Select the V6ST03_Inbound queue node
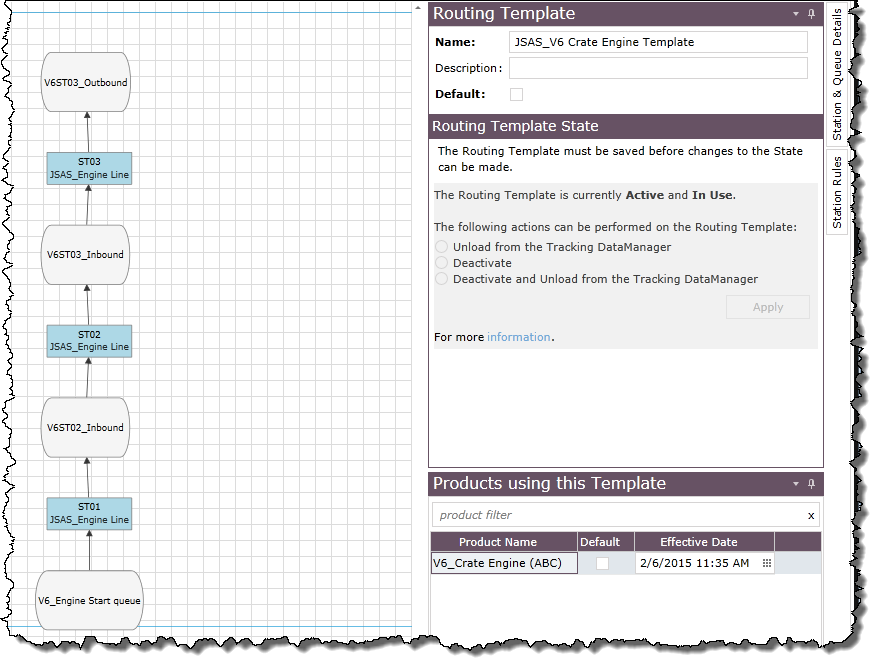The image size is (870, 658). coord(85,255)
